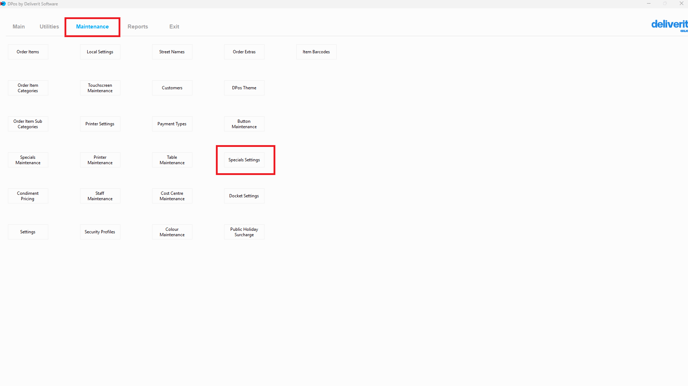Open Docket Settings
The image size is (688, 386).
[x=244, y=196]
